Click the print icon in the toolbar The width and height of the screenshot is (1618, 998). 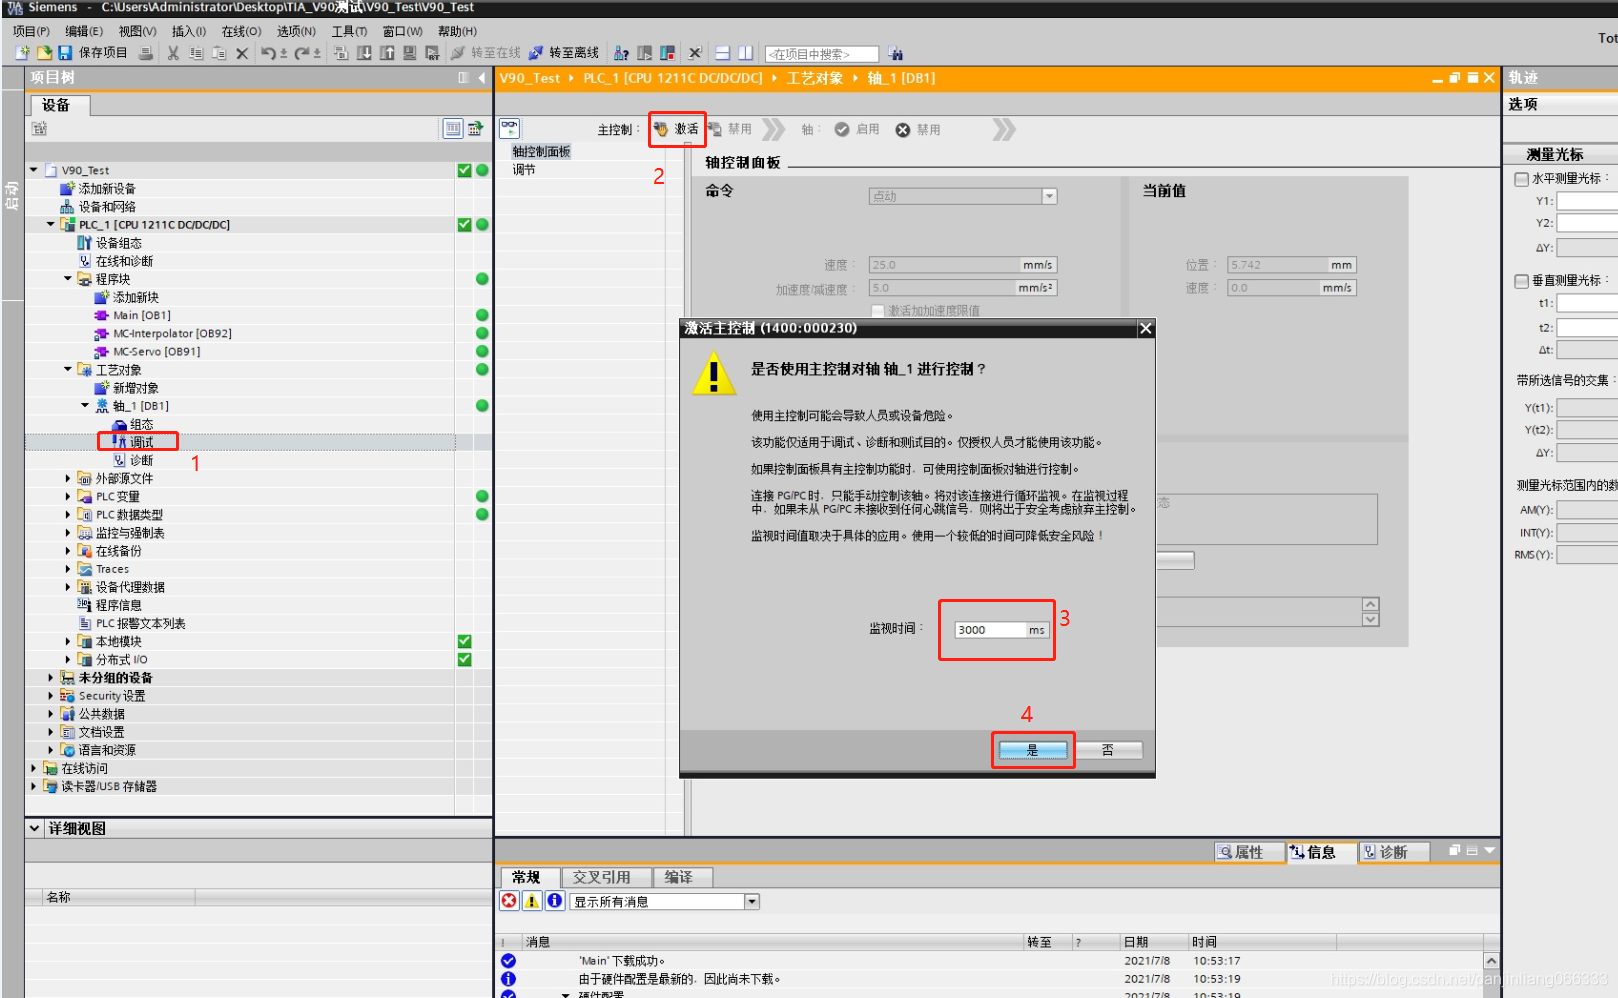(146, 53)
